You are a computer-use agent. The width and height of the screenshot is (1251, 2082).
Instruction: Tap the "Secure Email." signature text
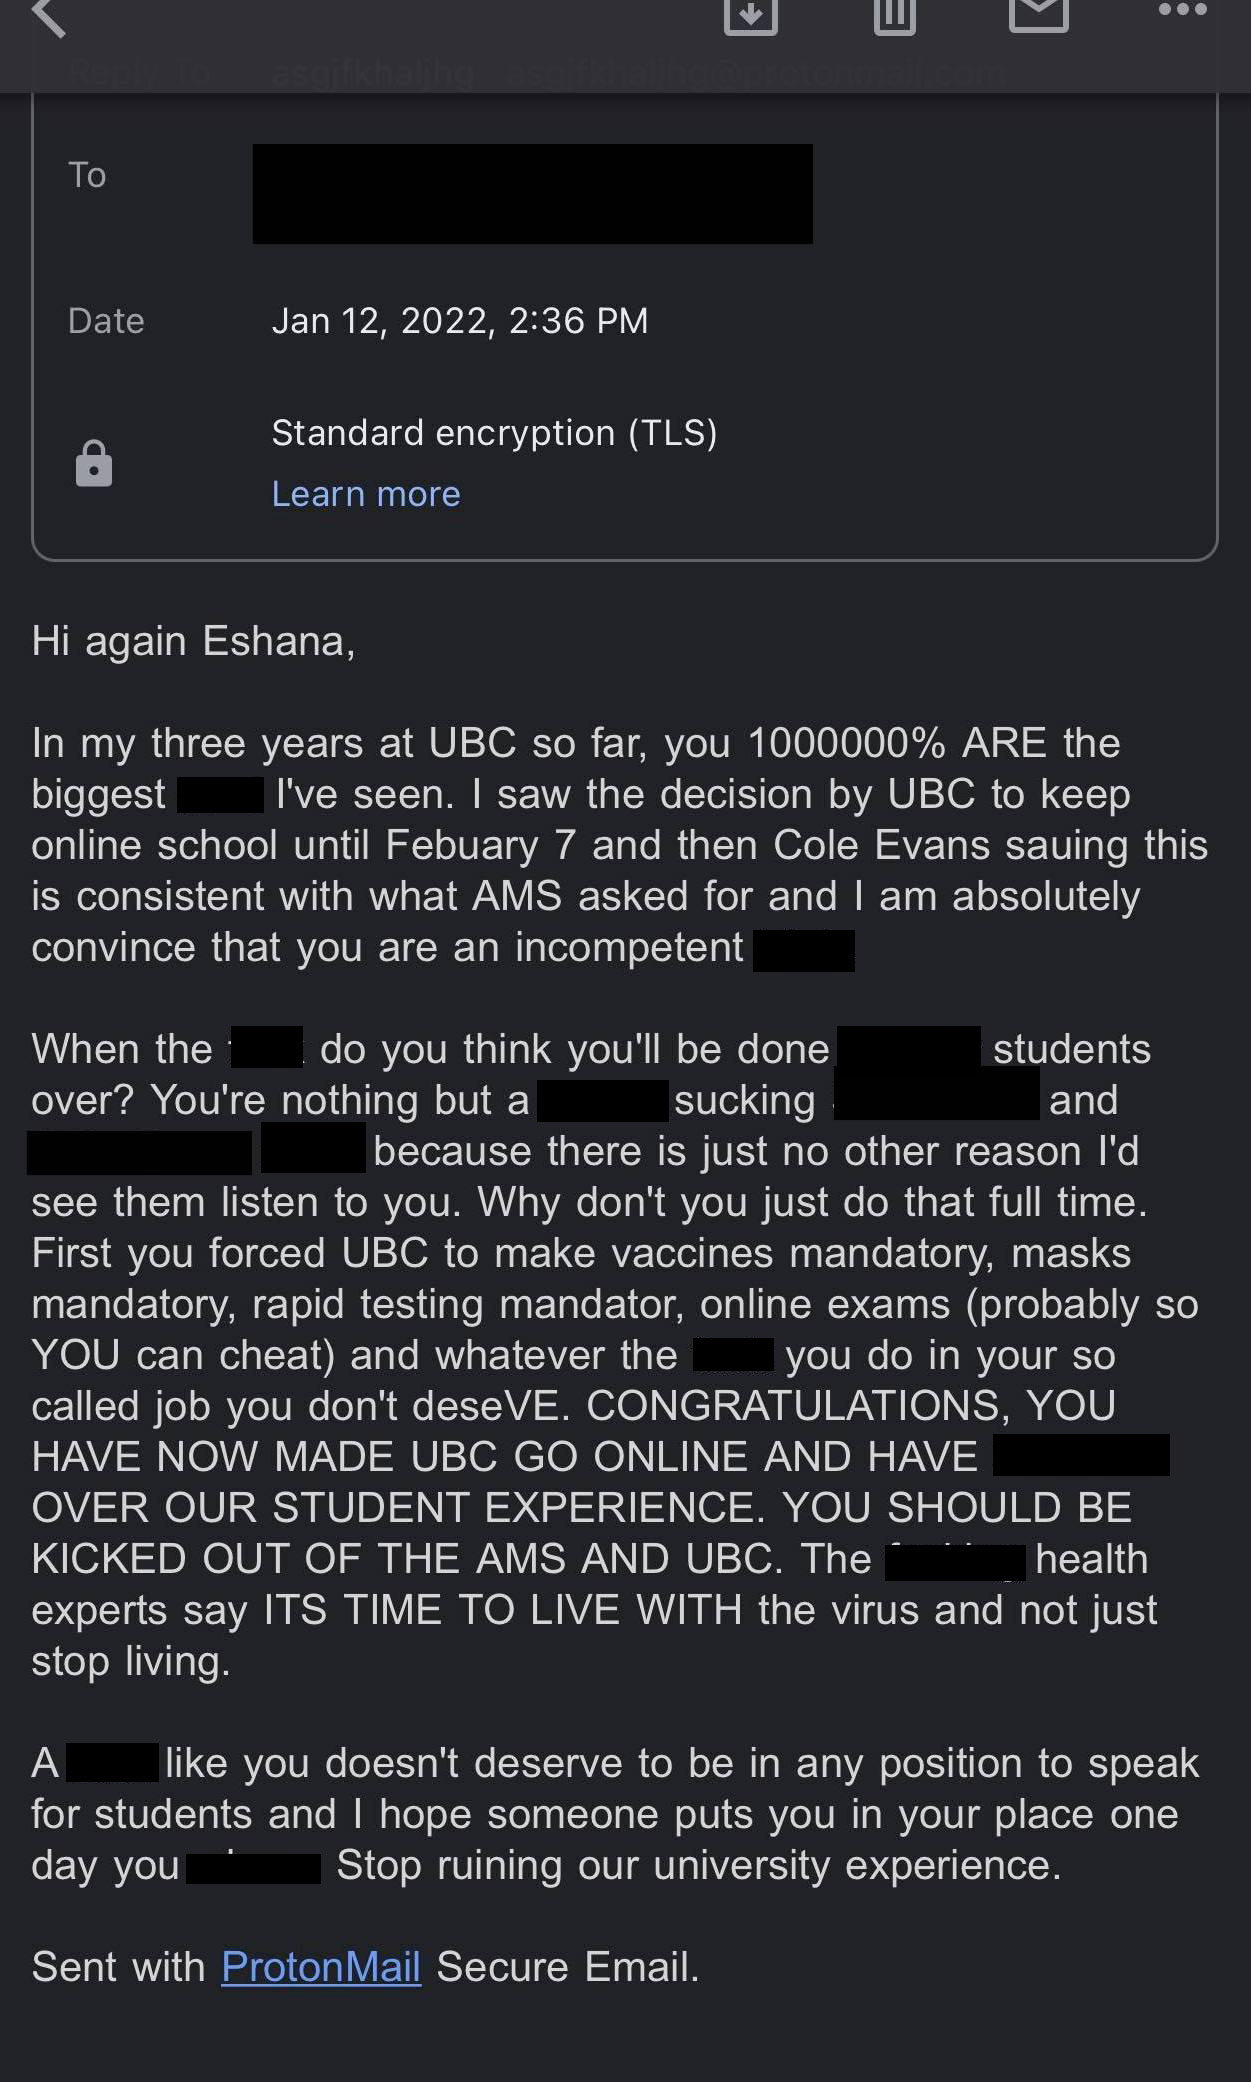567,1967
